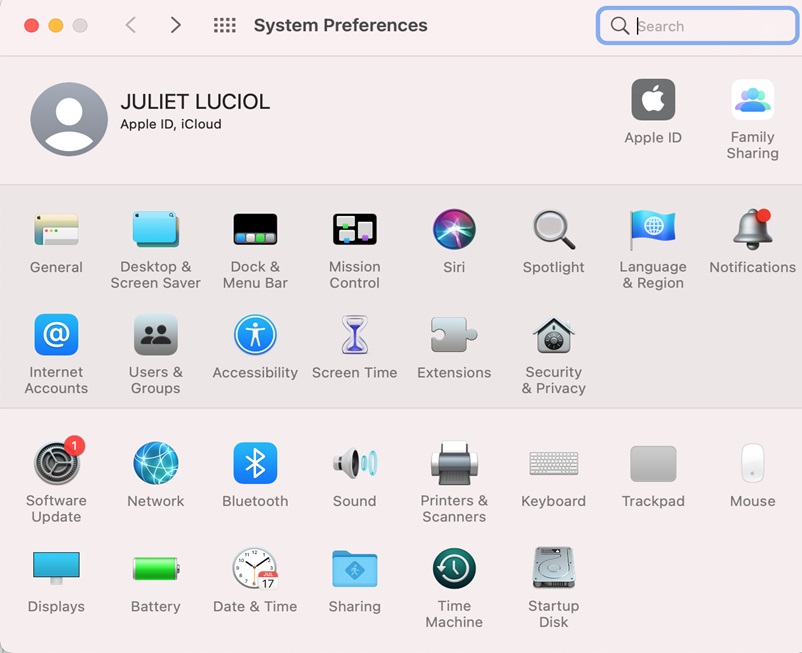Screen dimensions: 802x653
Task: Open Family Sharing settings
Action: click(752, 100)
